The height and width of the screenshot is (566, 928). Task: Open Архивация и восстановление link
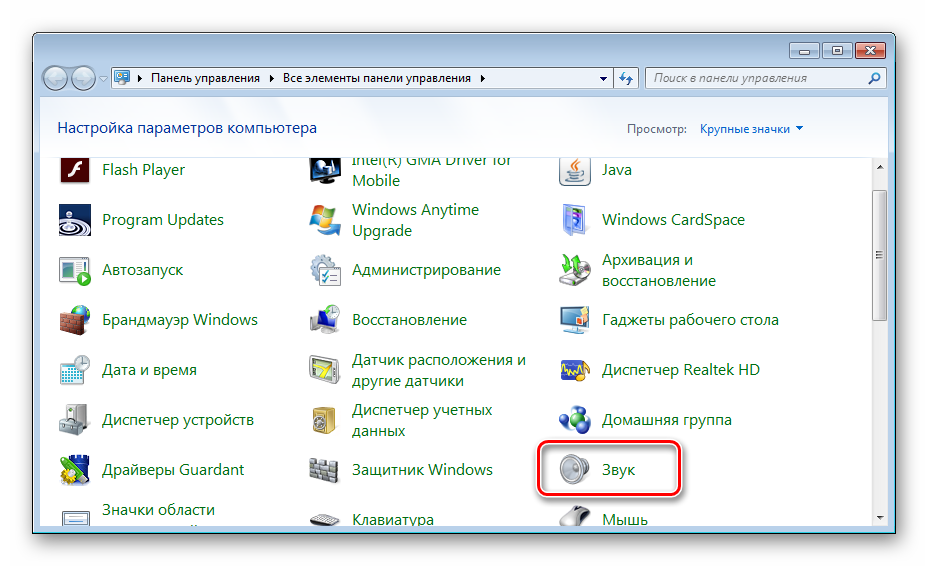click(659, 270)
